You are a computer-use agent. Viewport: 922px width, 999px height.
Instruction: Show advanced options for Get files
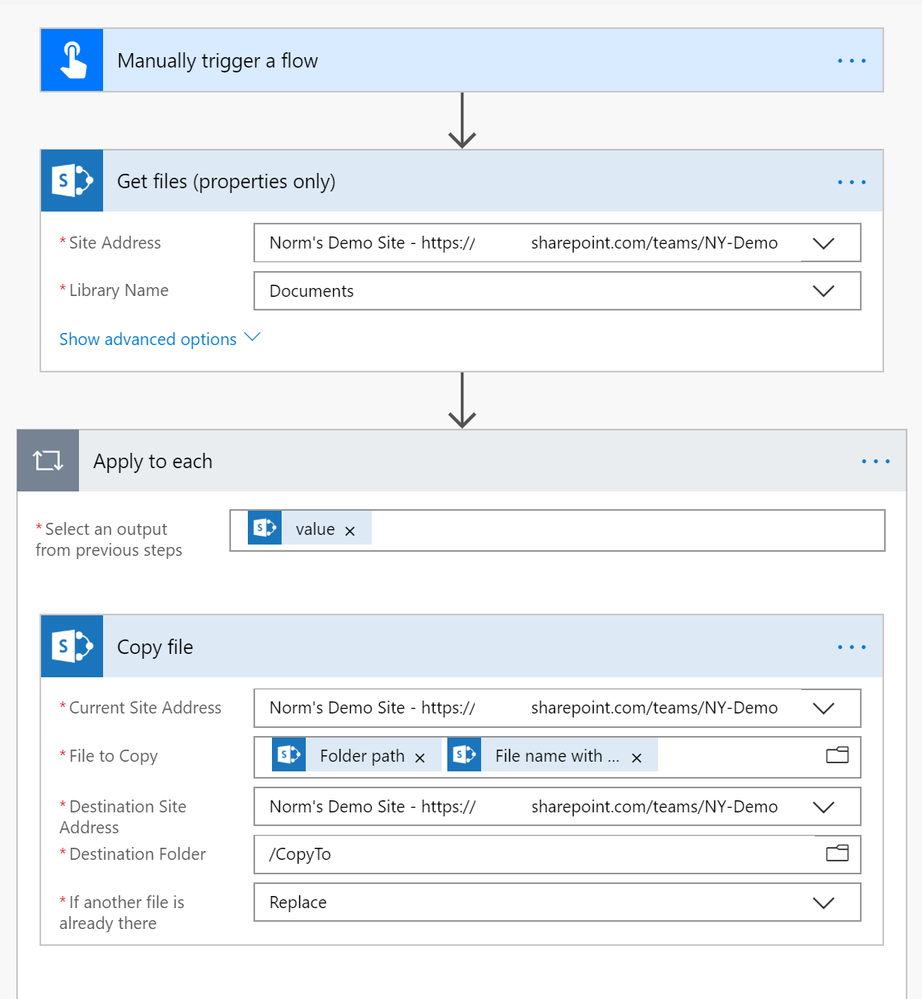tap(159, 339)
